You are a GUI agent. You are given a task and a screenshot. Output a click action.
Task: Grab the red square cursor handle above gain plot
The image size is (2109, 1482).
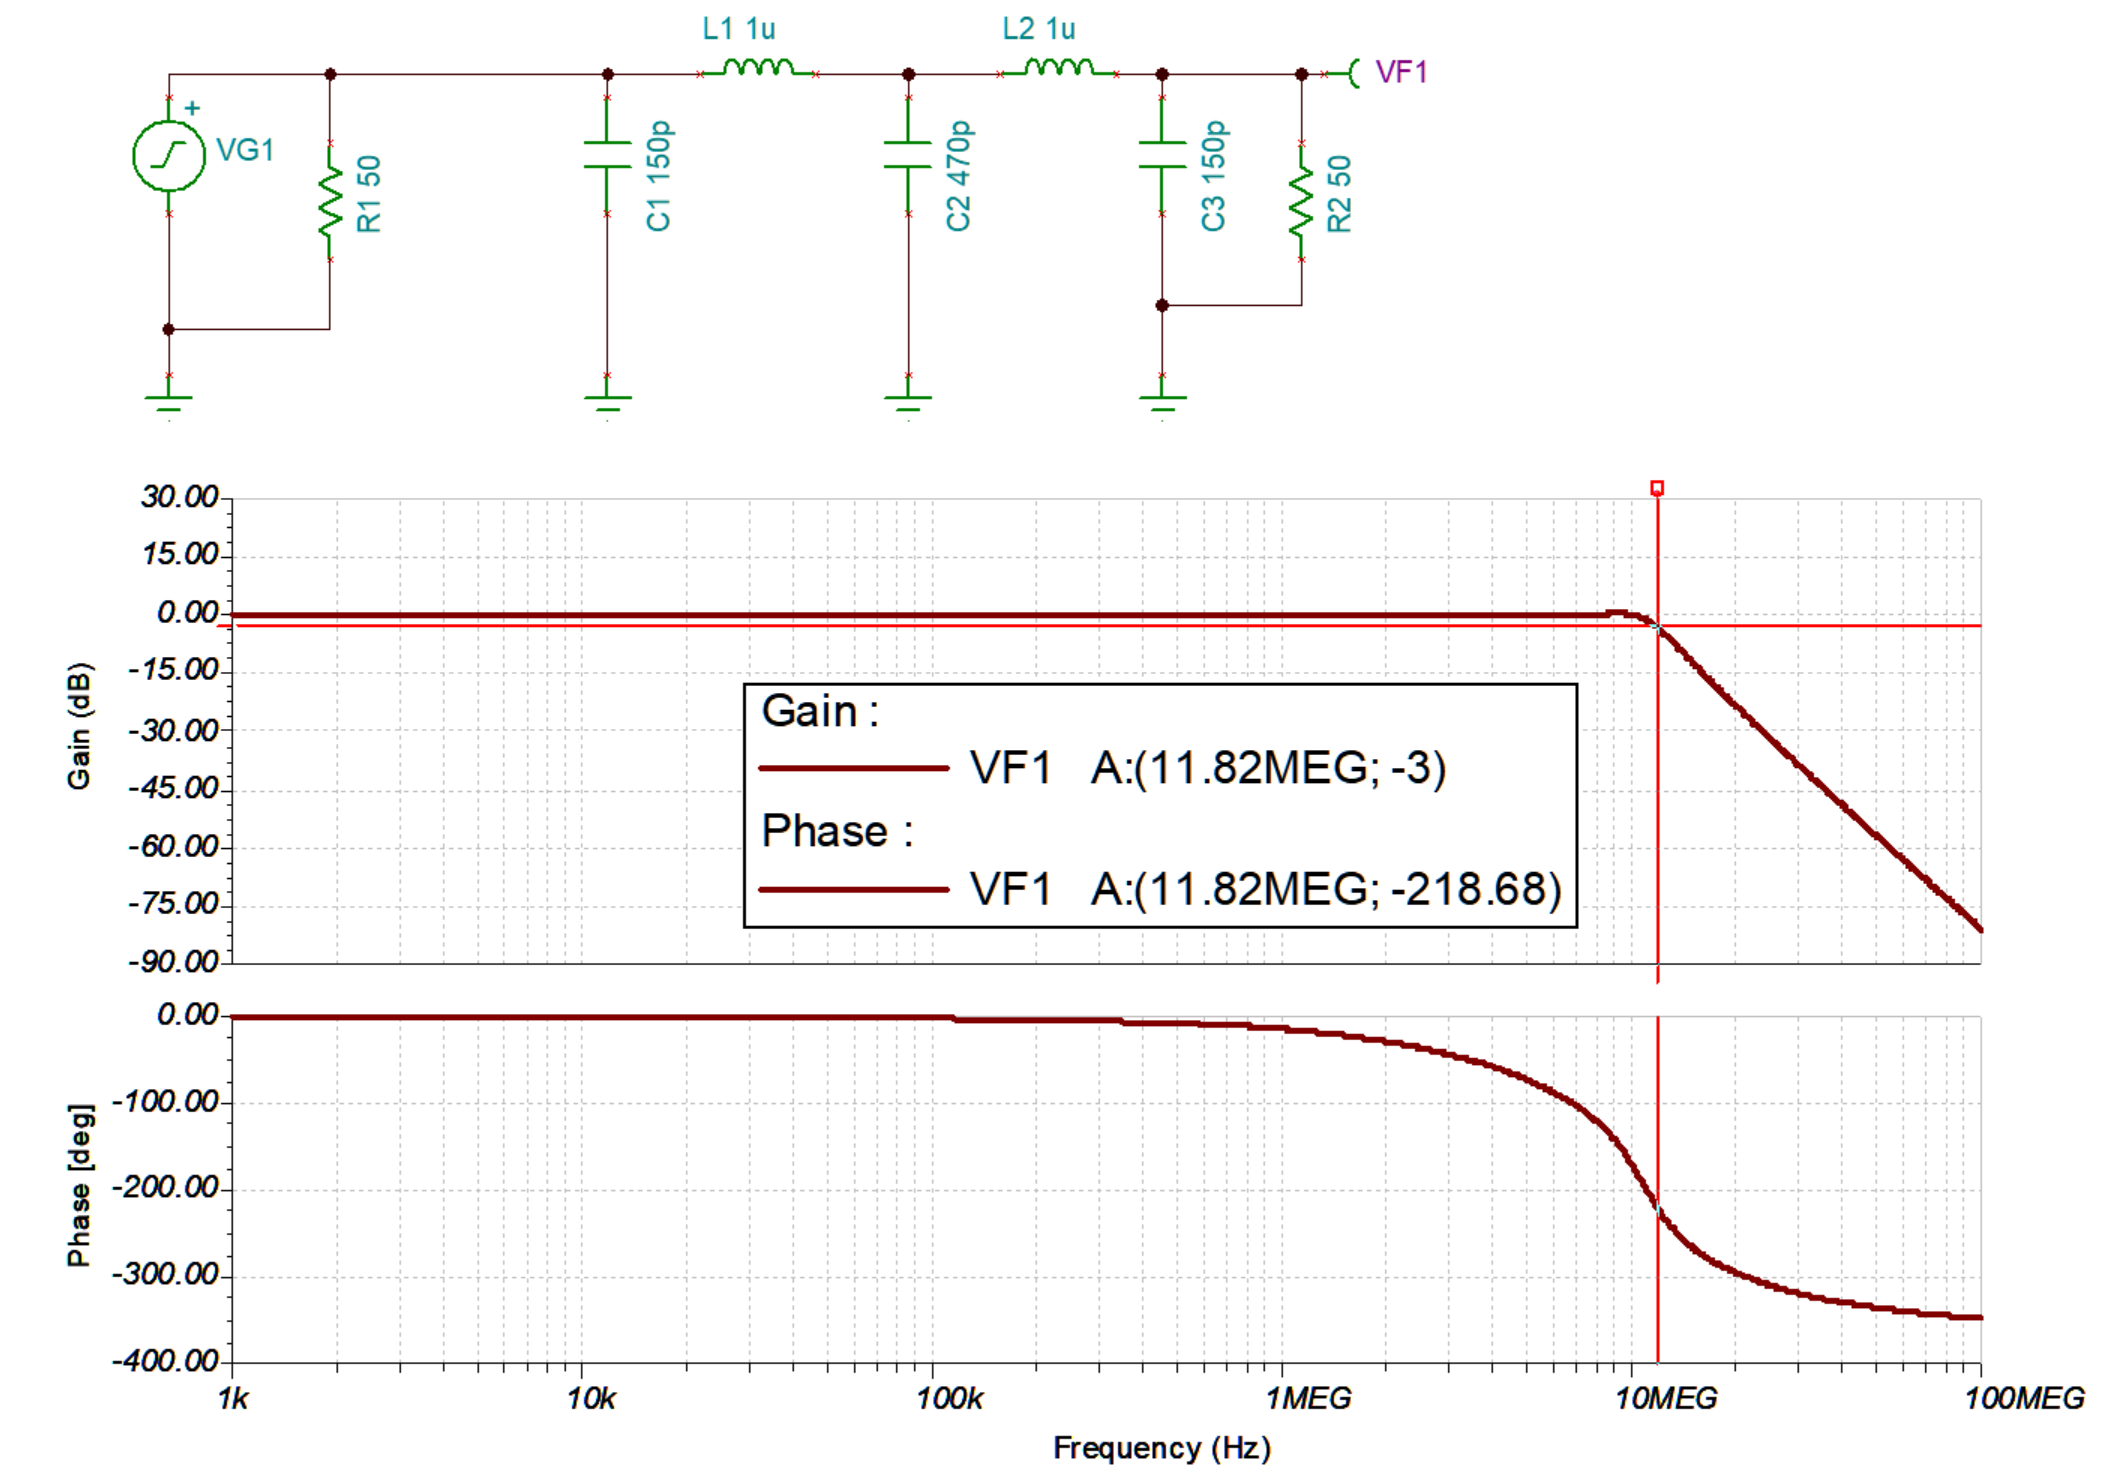[x=1657, y=488]
